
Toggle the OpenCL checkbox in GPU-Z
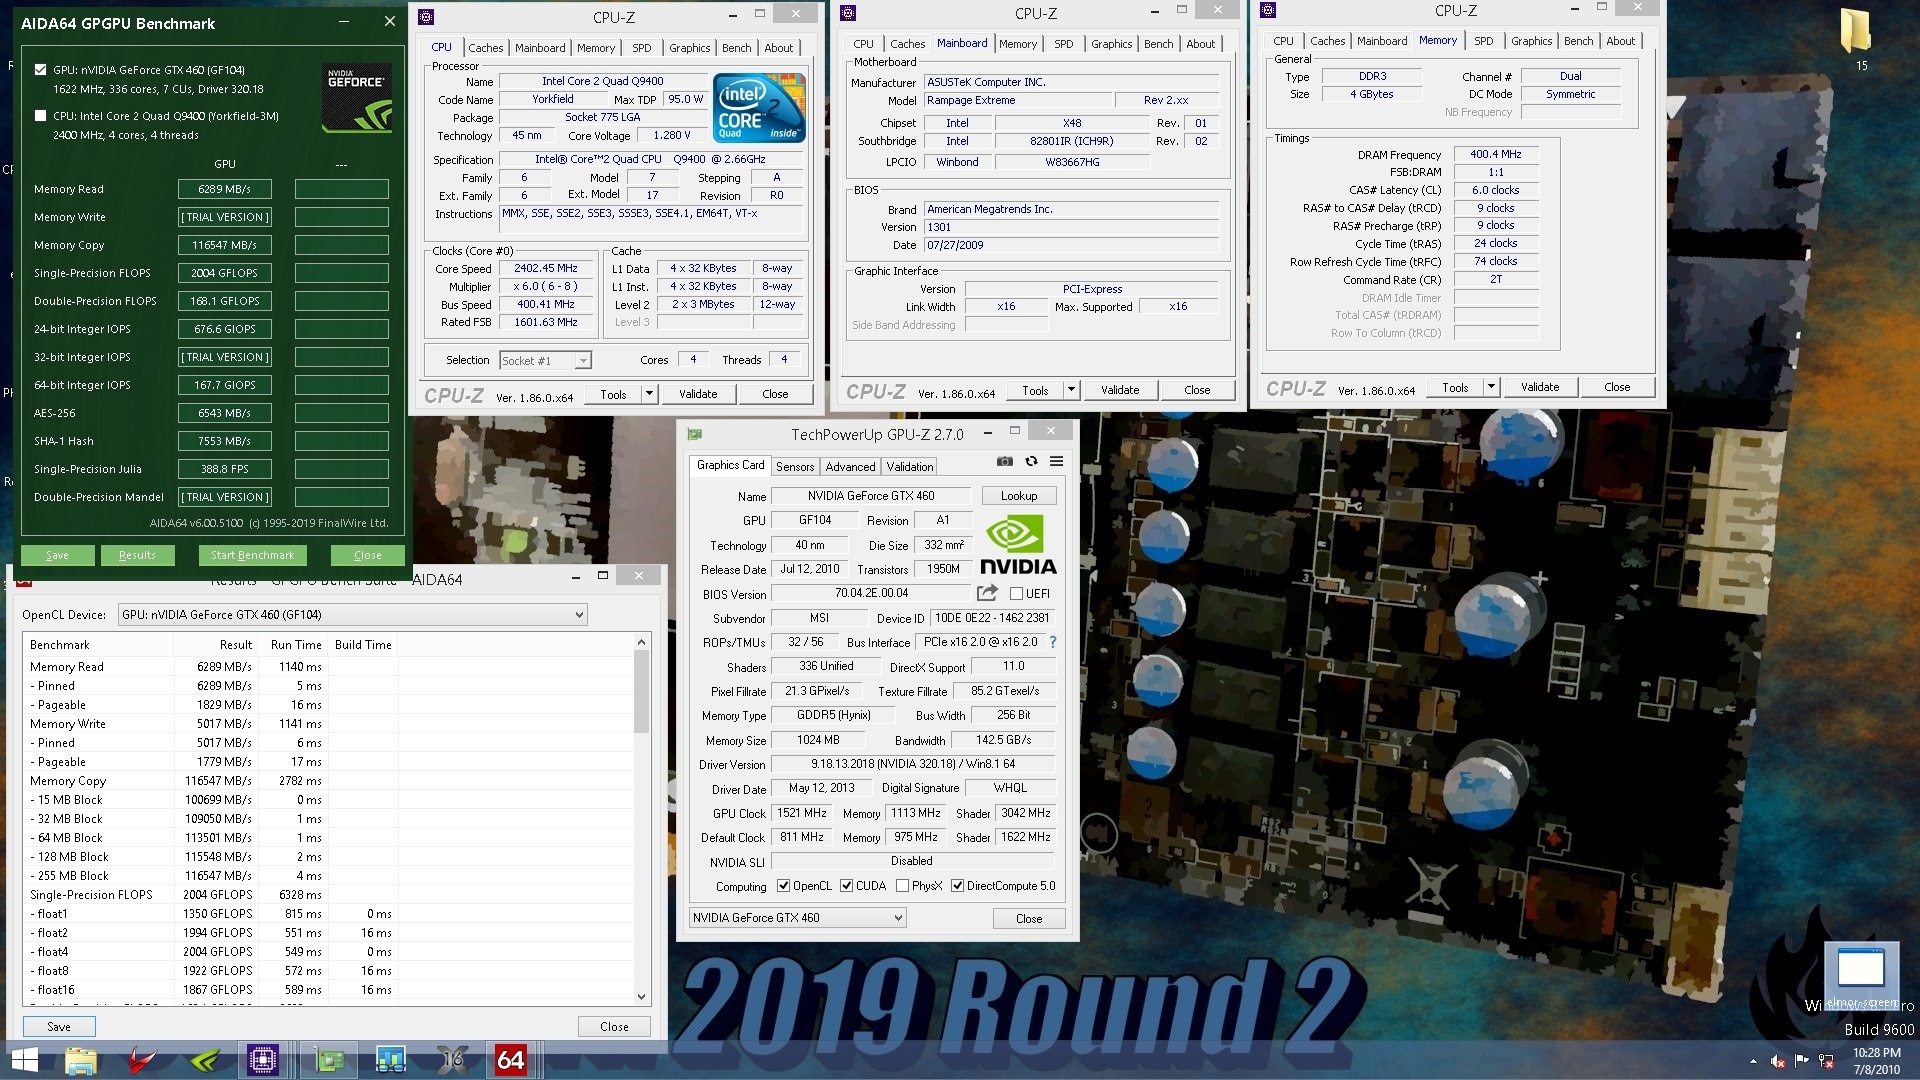point(784,886)
